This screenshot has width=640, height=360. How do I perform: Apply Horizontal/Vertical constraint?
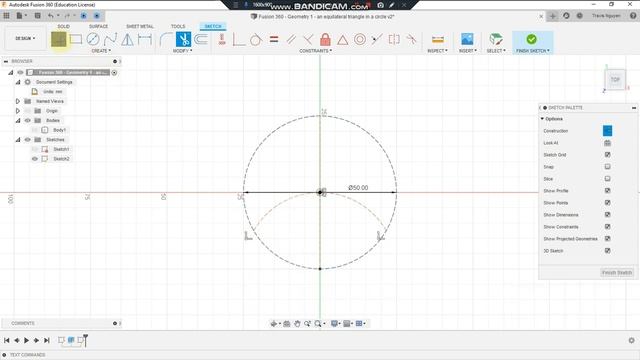pos(222,39)
